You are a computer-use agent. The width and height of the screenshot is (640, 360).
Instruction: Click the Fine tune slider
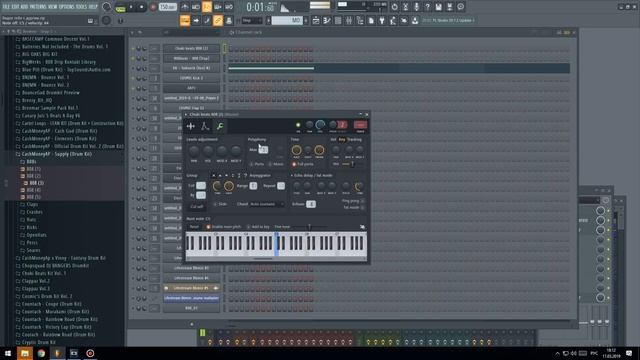point(309,227)
